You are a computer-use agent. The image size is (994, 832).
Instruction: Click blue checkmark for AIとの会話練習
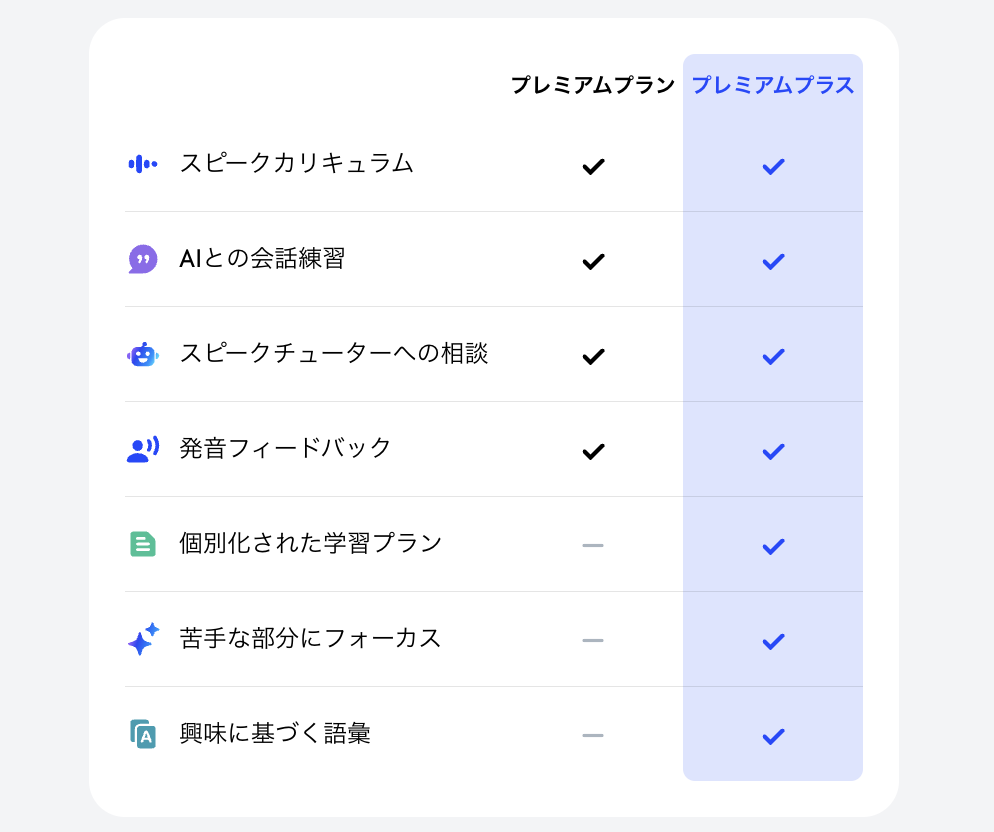click(x=773, y=261)
